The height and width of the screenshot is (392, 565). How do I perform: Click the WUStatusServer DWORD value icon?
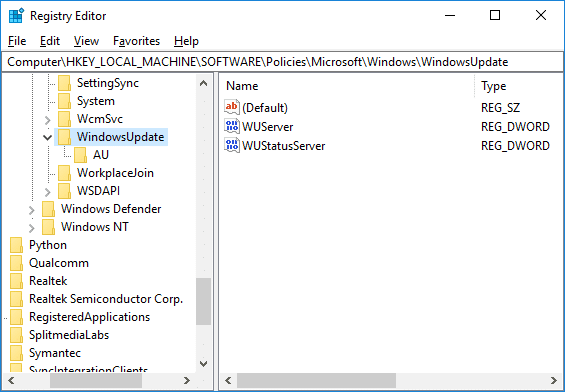click(232, 146)
